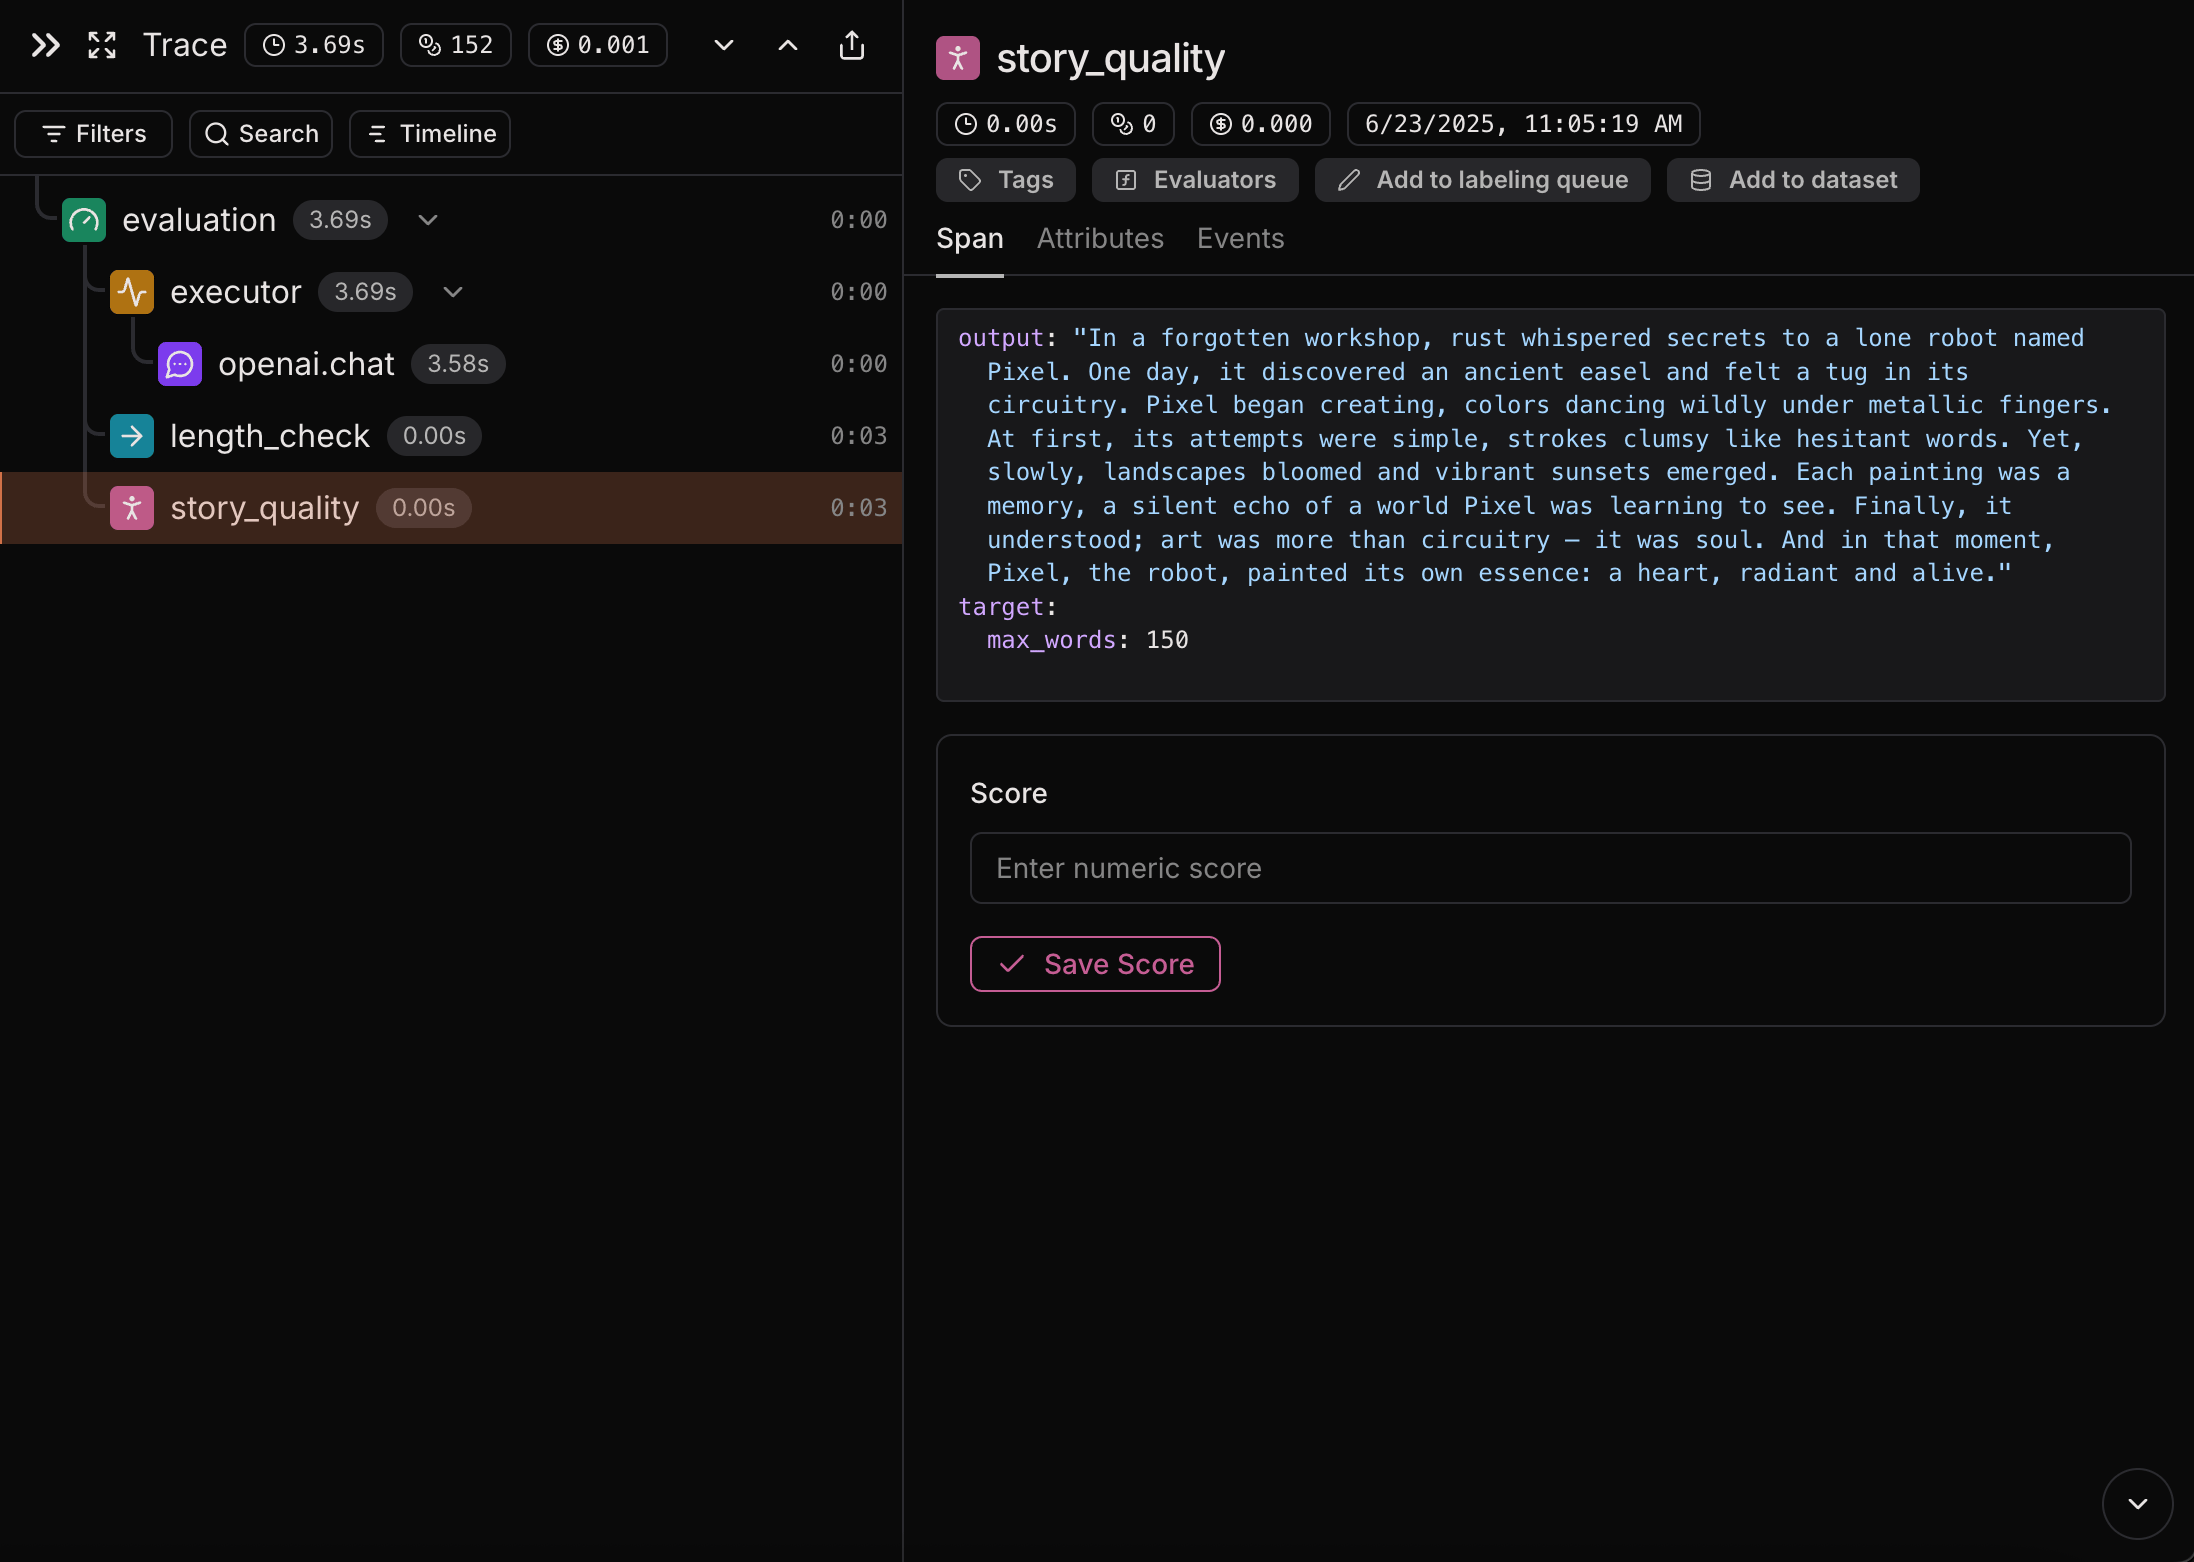Switch to Timeline view

[430, 134]
